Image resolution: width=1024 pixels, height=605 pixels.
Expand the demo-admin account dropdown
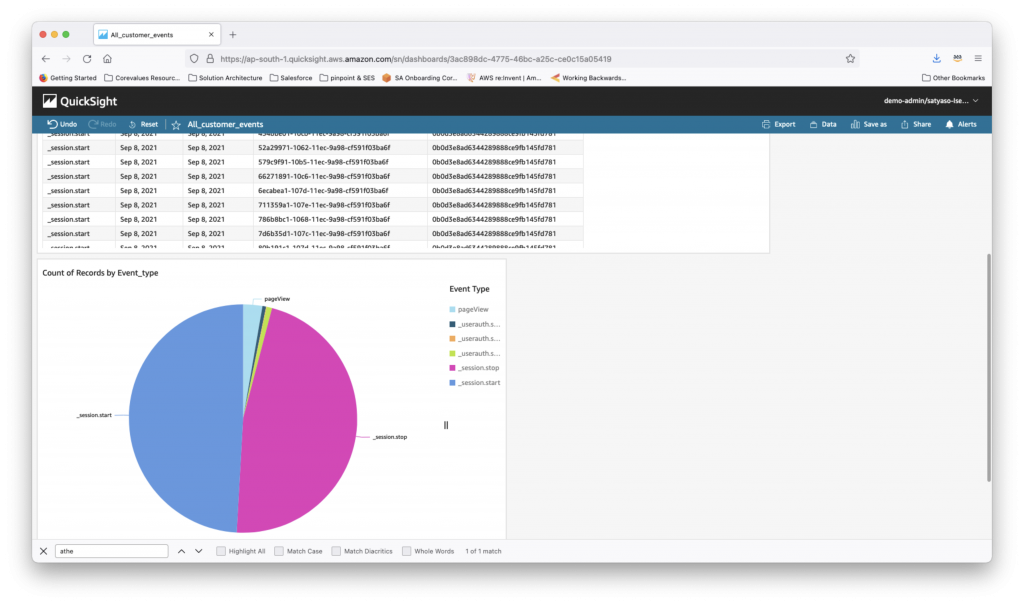(x=931, y=101)
